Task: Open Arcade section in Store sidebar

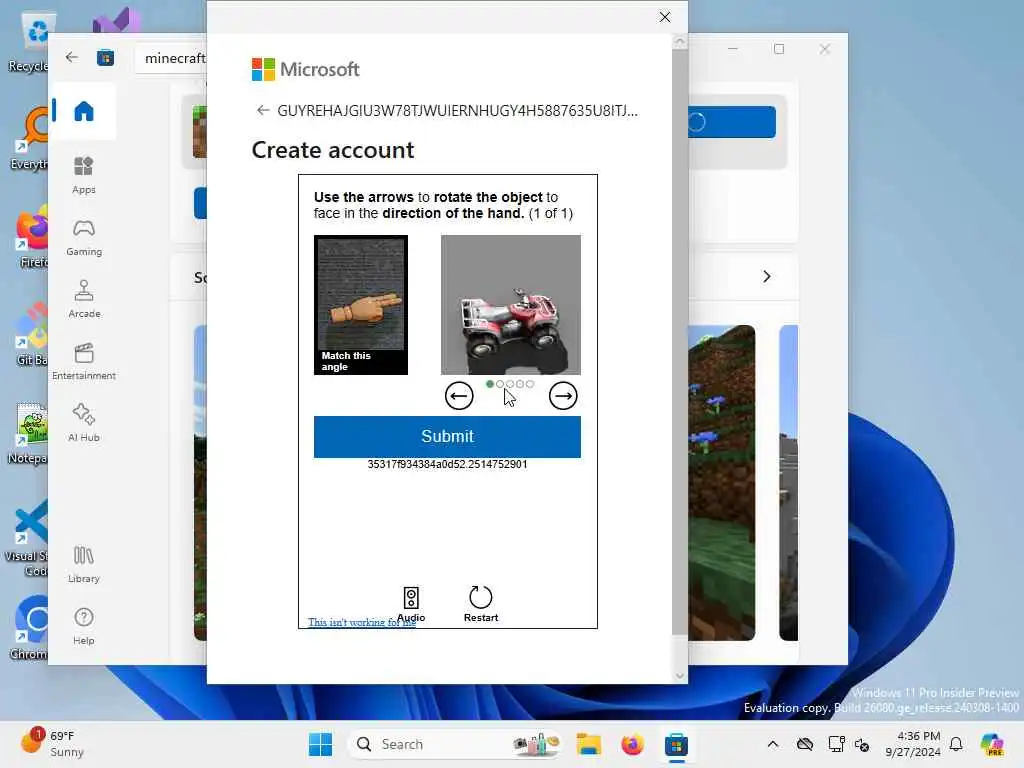Action: (84, 299)
